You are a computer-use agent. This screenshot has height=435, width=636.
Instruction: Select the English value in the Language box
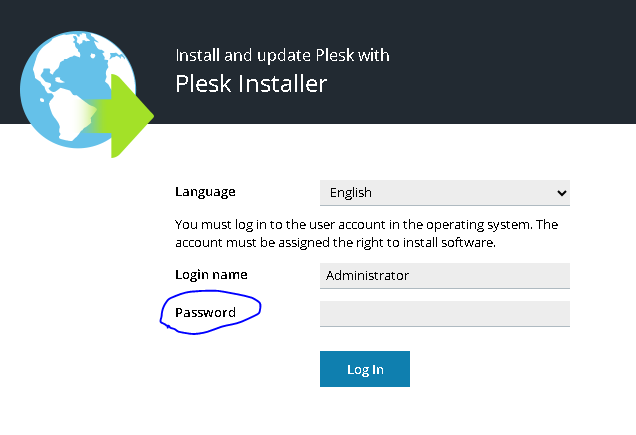click(x=349, y=193)
